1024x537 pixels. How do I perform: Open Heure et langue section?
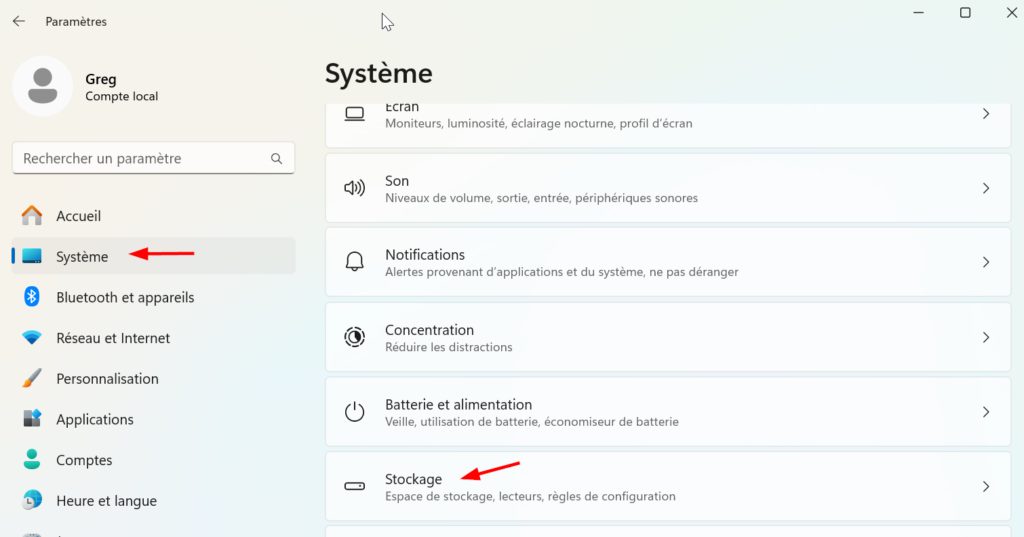pos(153,500)
